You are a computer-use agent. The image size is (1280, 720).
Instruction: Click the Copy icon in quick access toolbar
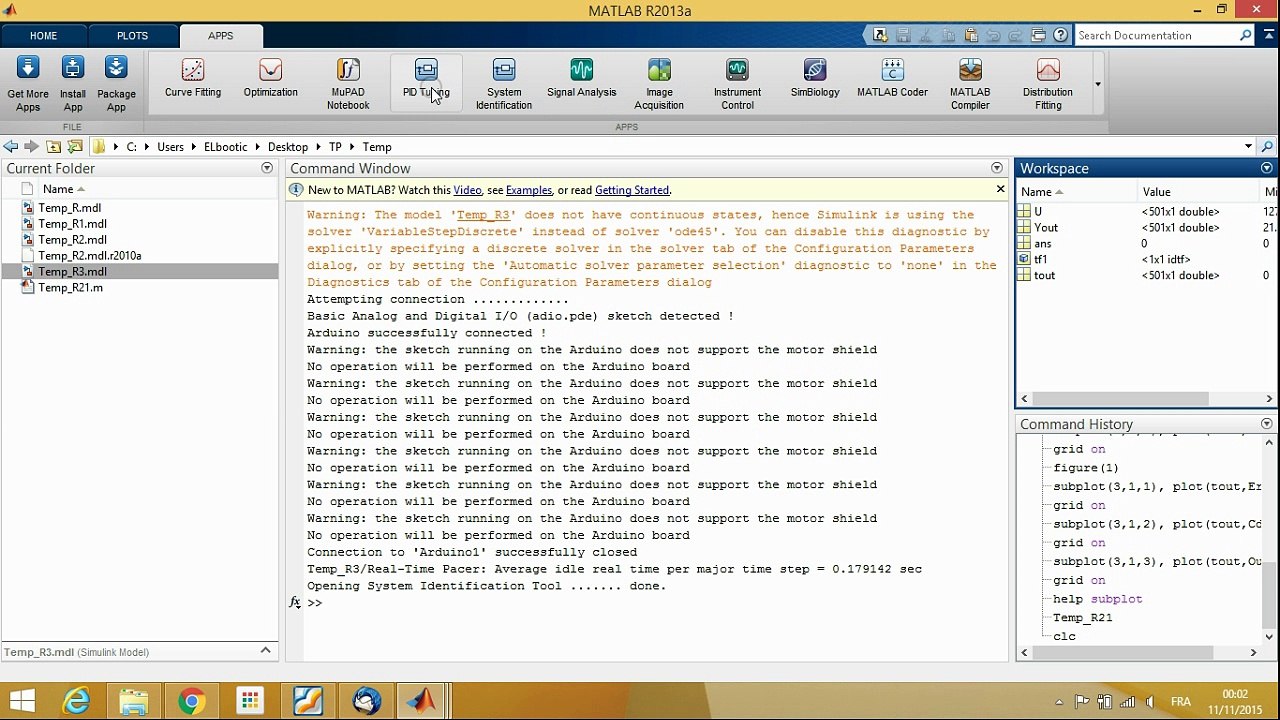click(x=948, y=35)
